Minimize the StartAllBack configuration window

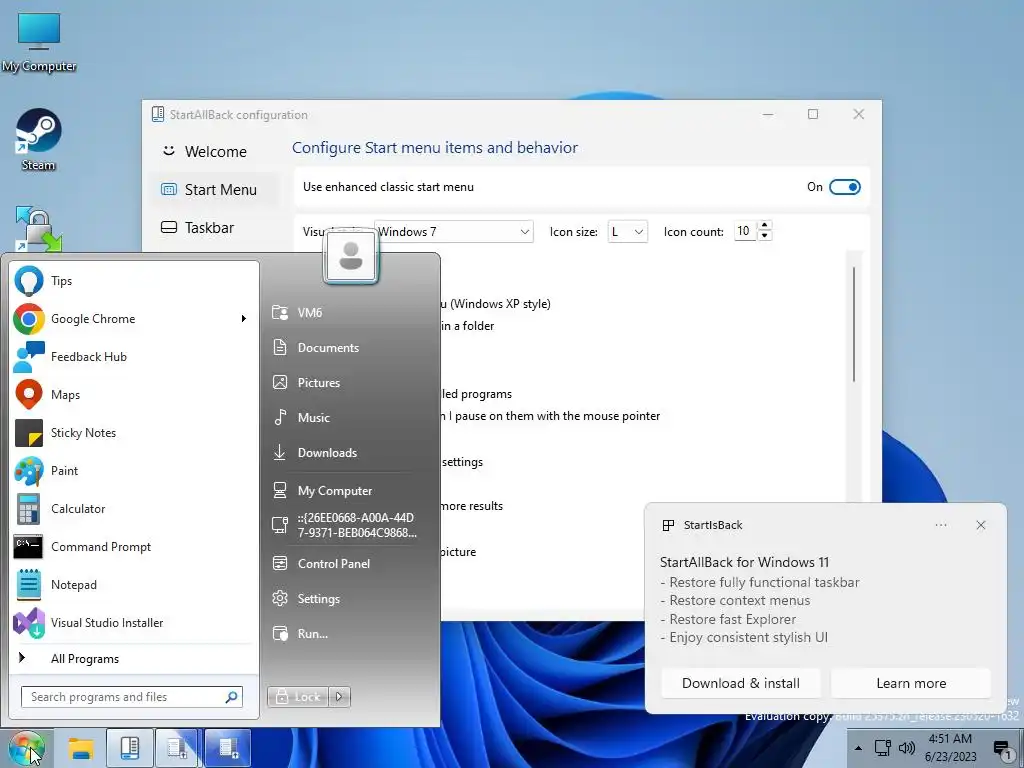click(x=768, y=114)
